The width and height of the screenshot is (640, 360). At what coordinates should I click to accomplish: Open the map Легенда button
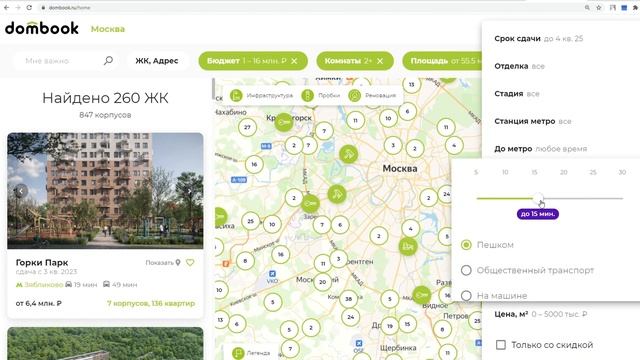(250, 353)
